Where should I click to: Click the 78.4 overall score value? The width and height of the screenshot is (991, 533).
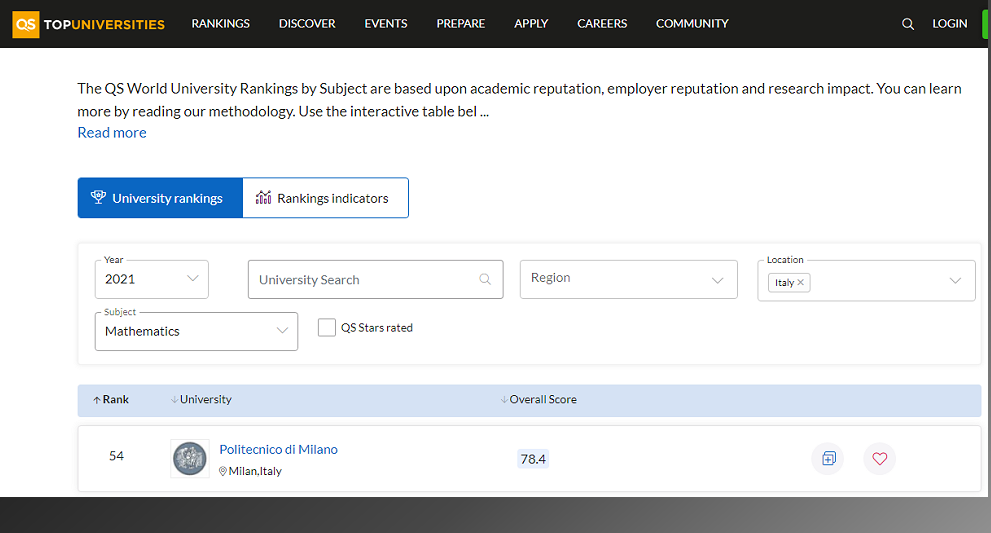533,459
